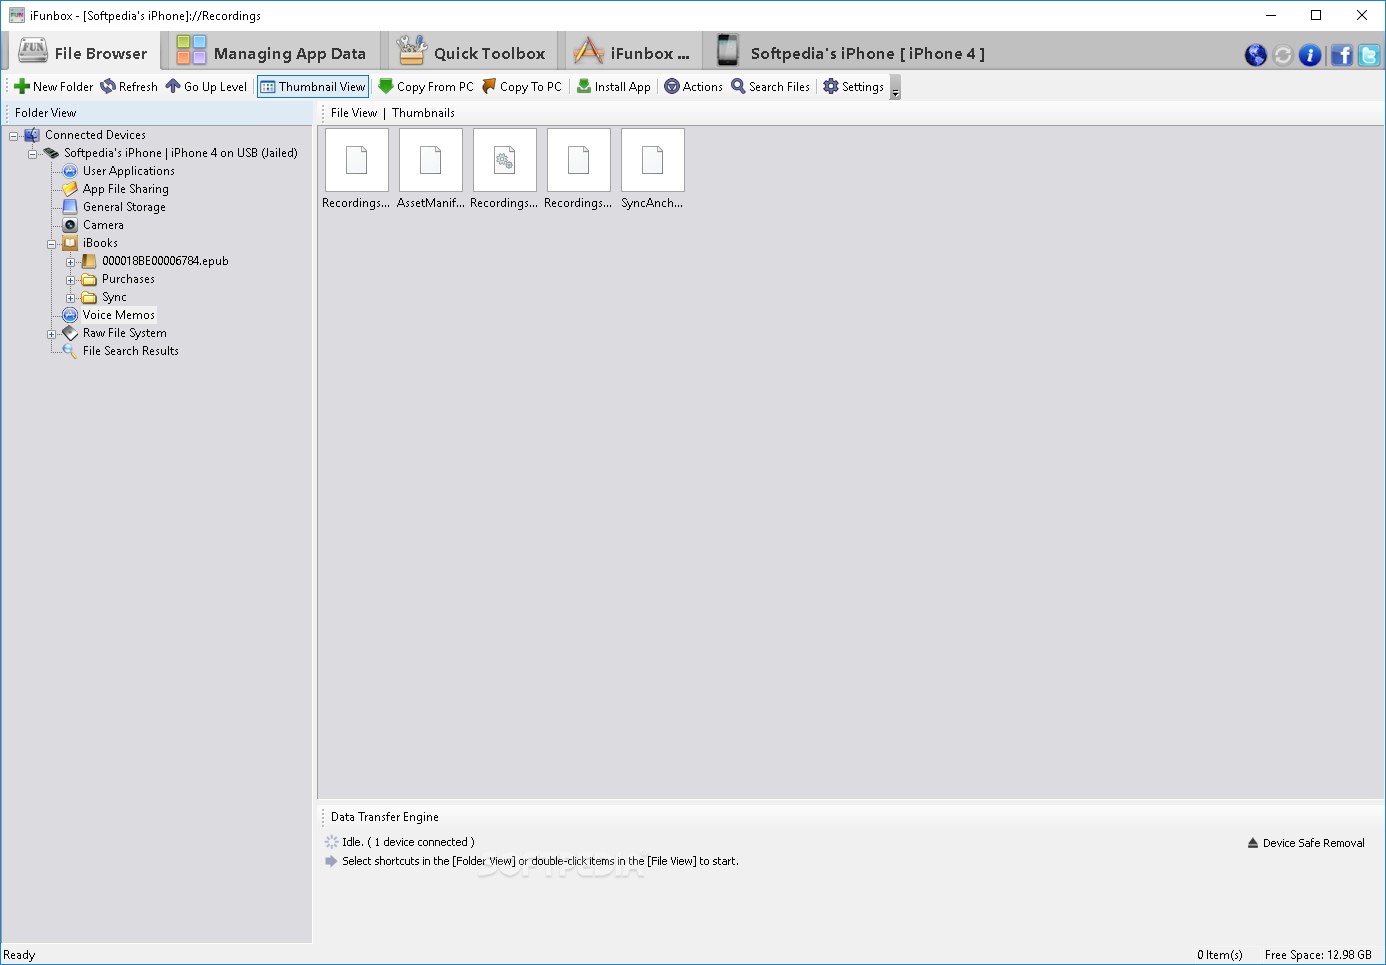Expand the Sync folder node

click(71, 298)
